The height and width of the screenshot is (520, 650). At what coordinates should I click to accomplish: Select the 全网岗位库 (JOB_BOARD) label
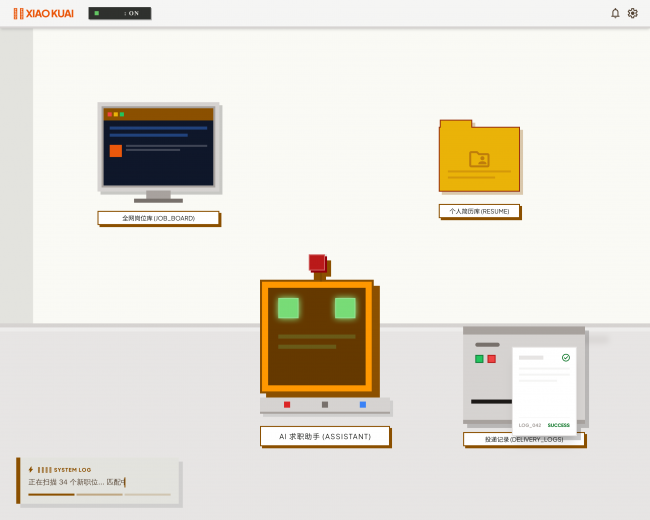[x=158, y=217]
